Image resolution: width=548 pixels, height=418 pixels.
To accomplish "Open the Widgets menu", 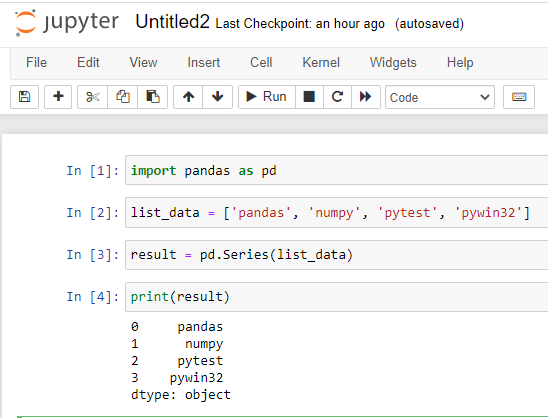I will click(393, 63).
